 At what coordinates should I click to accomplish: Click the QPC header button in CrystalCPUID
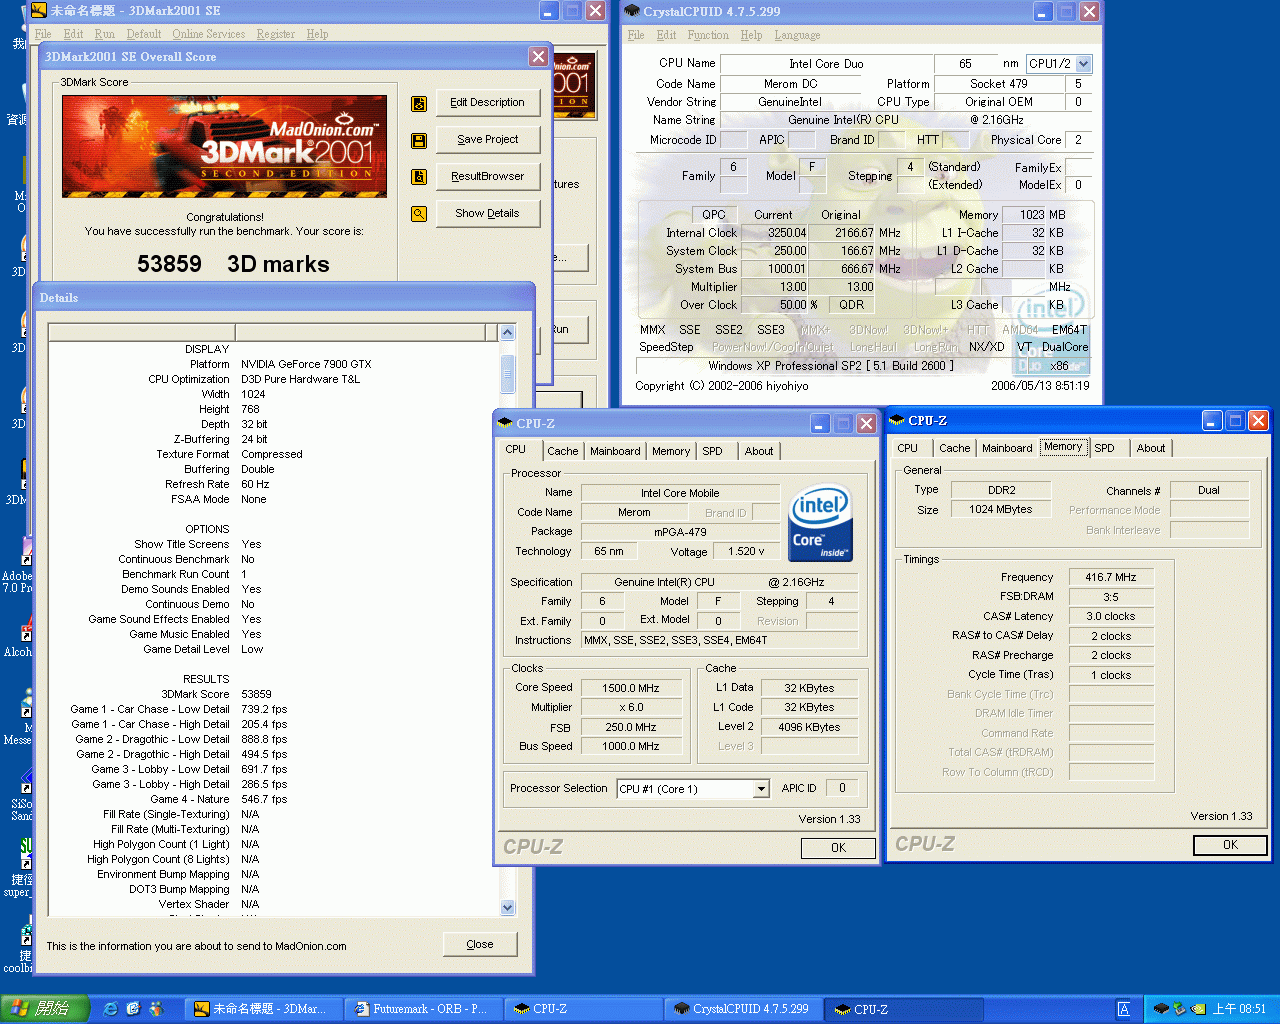(714, 215)
